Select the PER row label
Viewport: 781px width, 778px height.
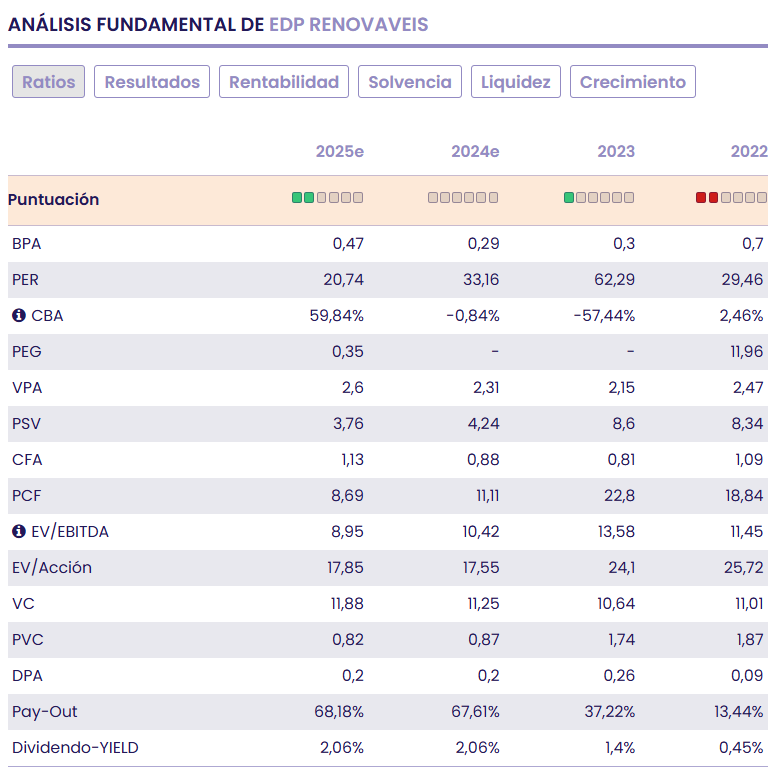[x=26, y=280]
